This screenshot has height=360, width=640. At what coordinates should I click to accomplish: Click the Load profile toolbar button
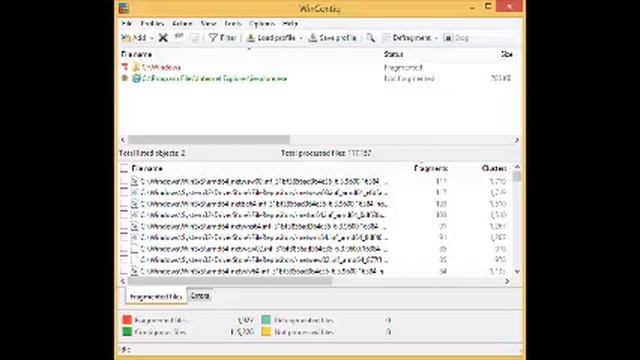(x=271, y=38)
